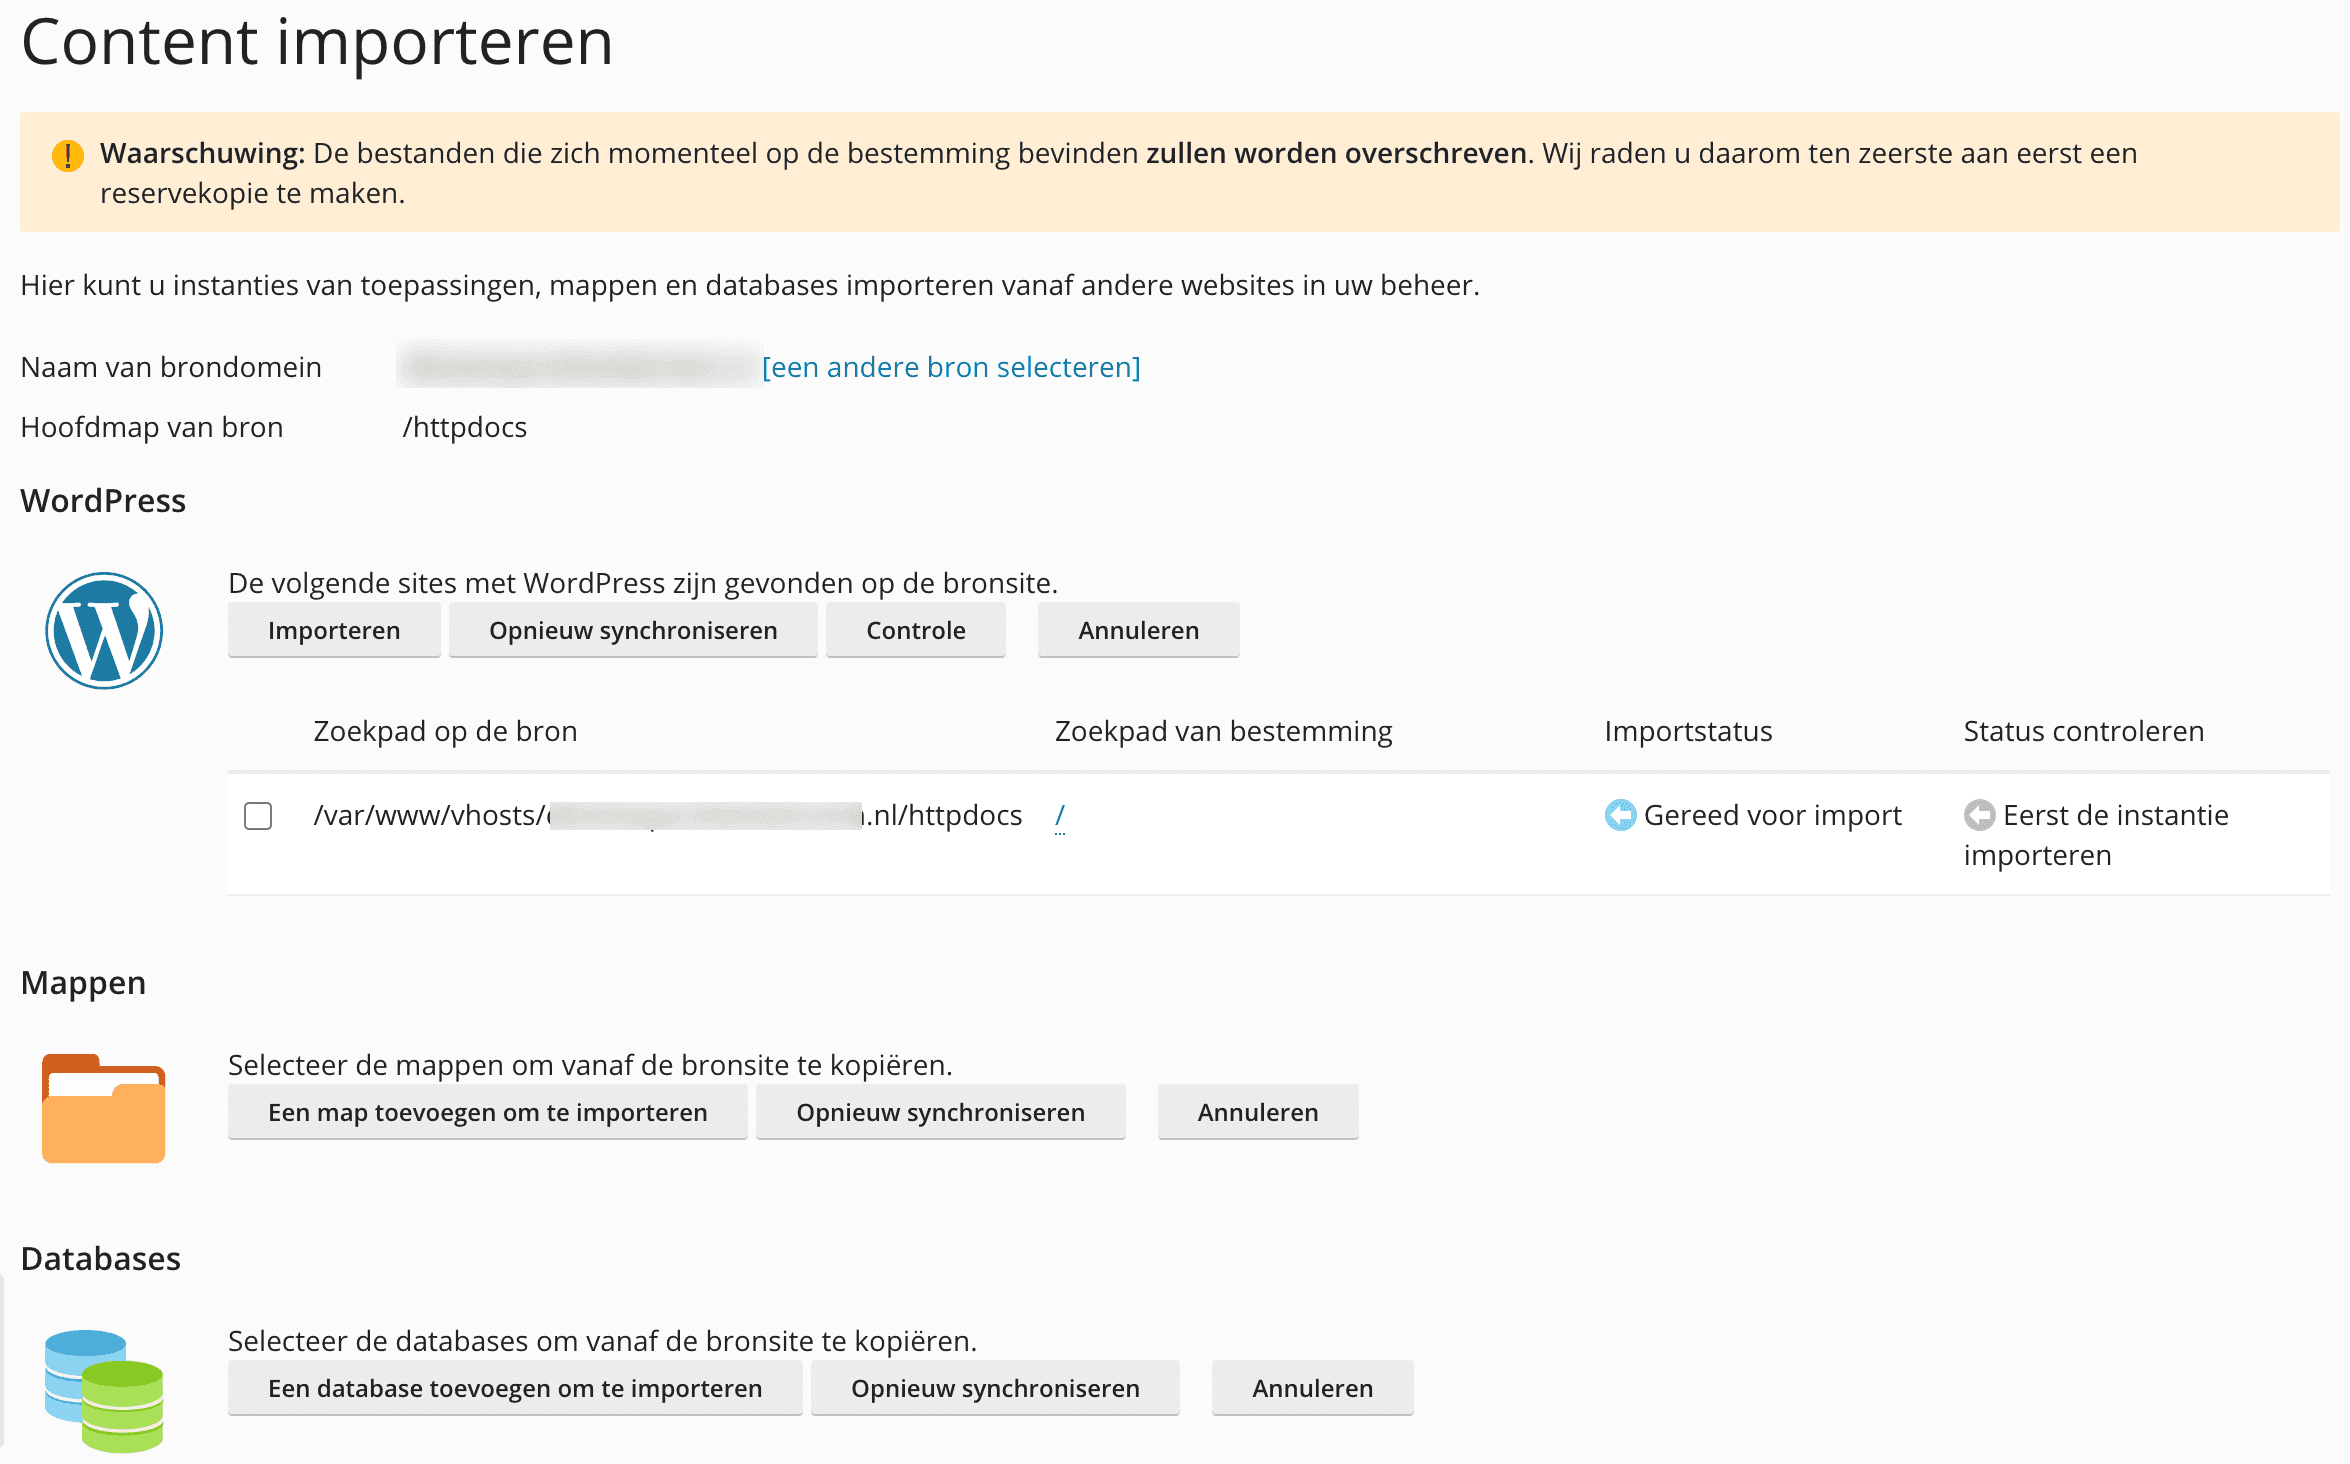Click 'Een database toevoegen om te importeren'

515,1389
